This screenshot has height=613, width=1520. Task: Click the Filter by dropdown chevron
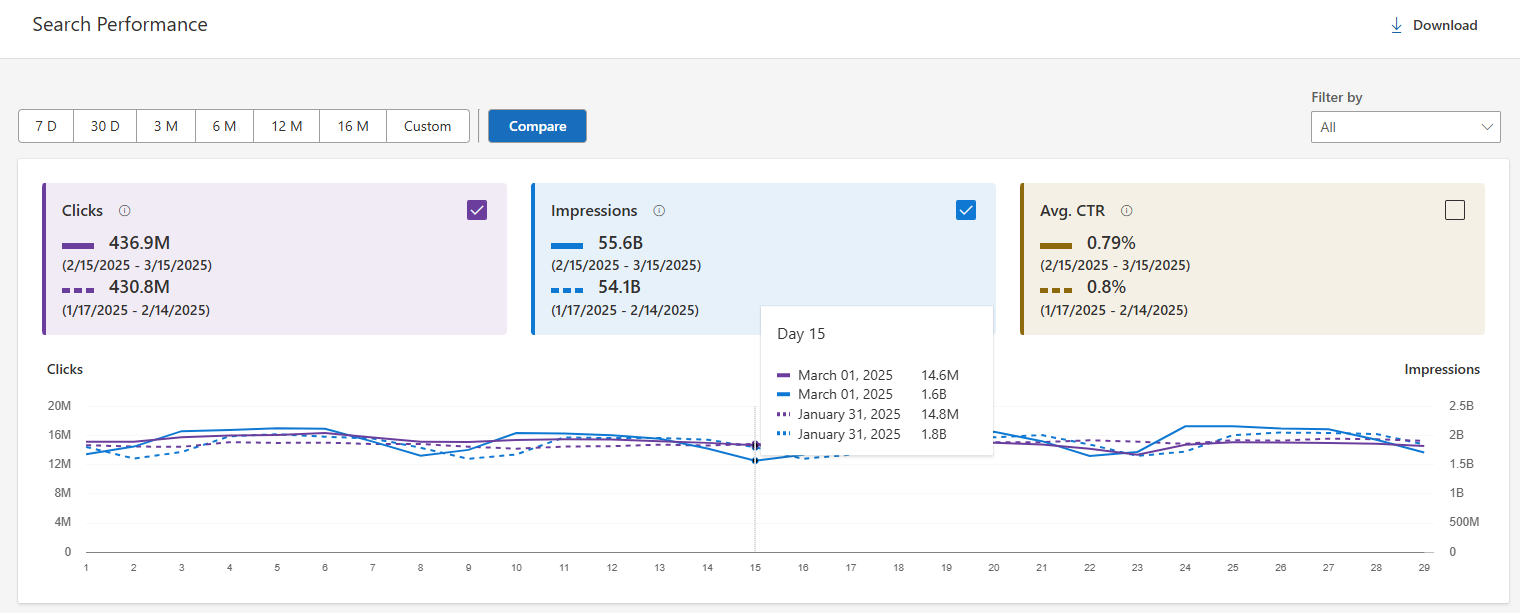tap(1486, 127)
